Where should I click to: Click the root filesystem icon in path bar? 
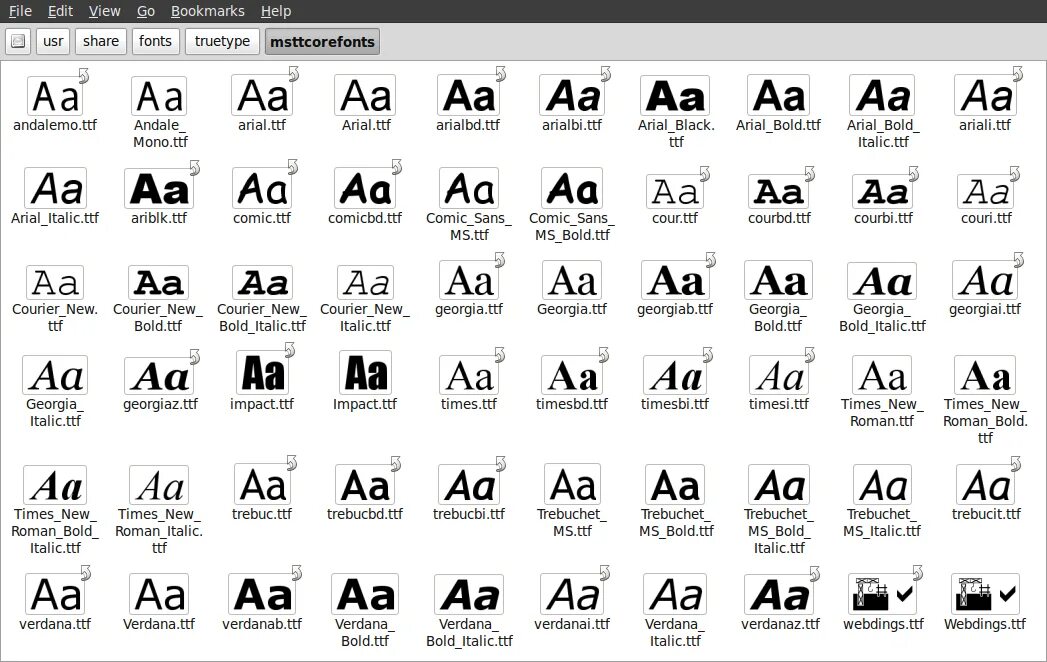point(18,41)
